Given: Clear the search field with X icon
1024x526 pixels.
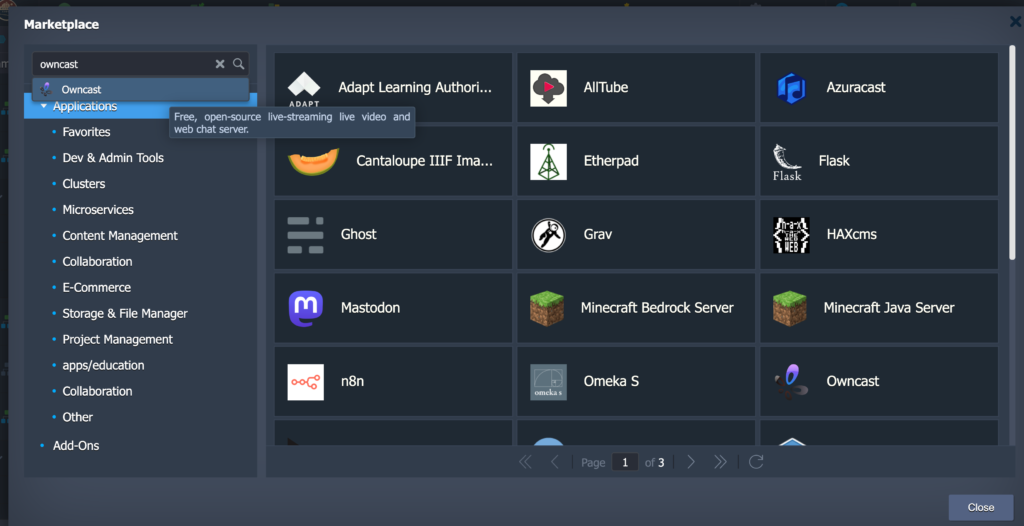Looking at the screenshot, I should (x=220, y=64).
